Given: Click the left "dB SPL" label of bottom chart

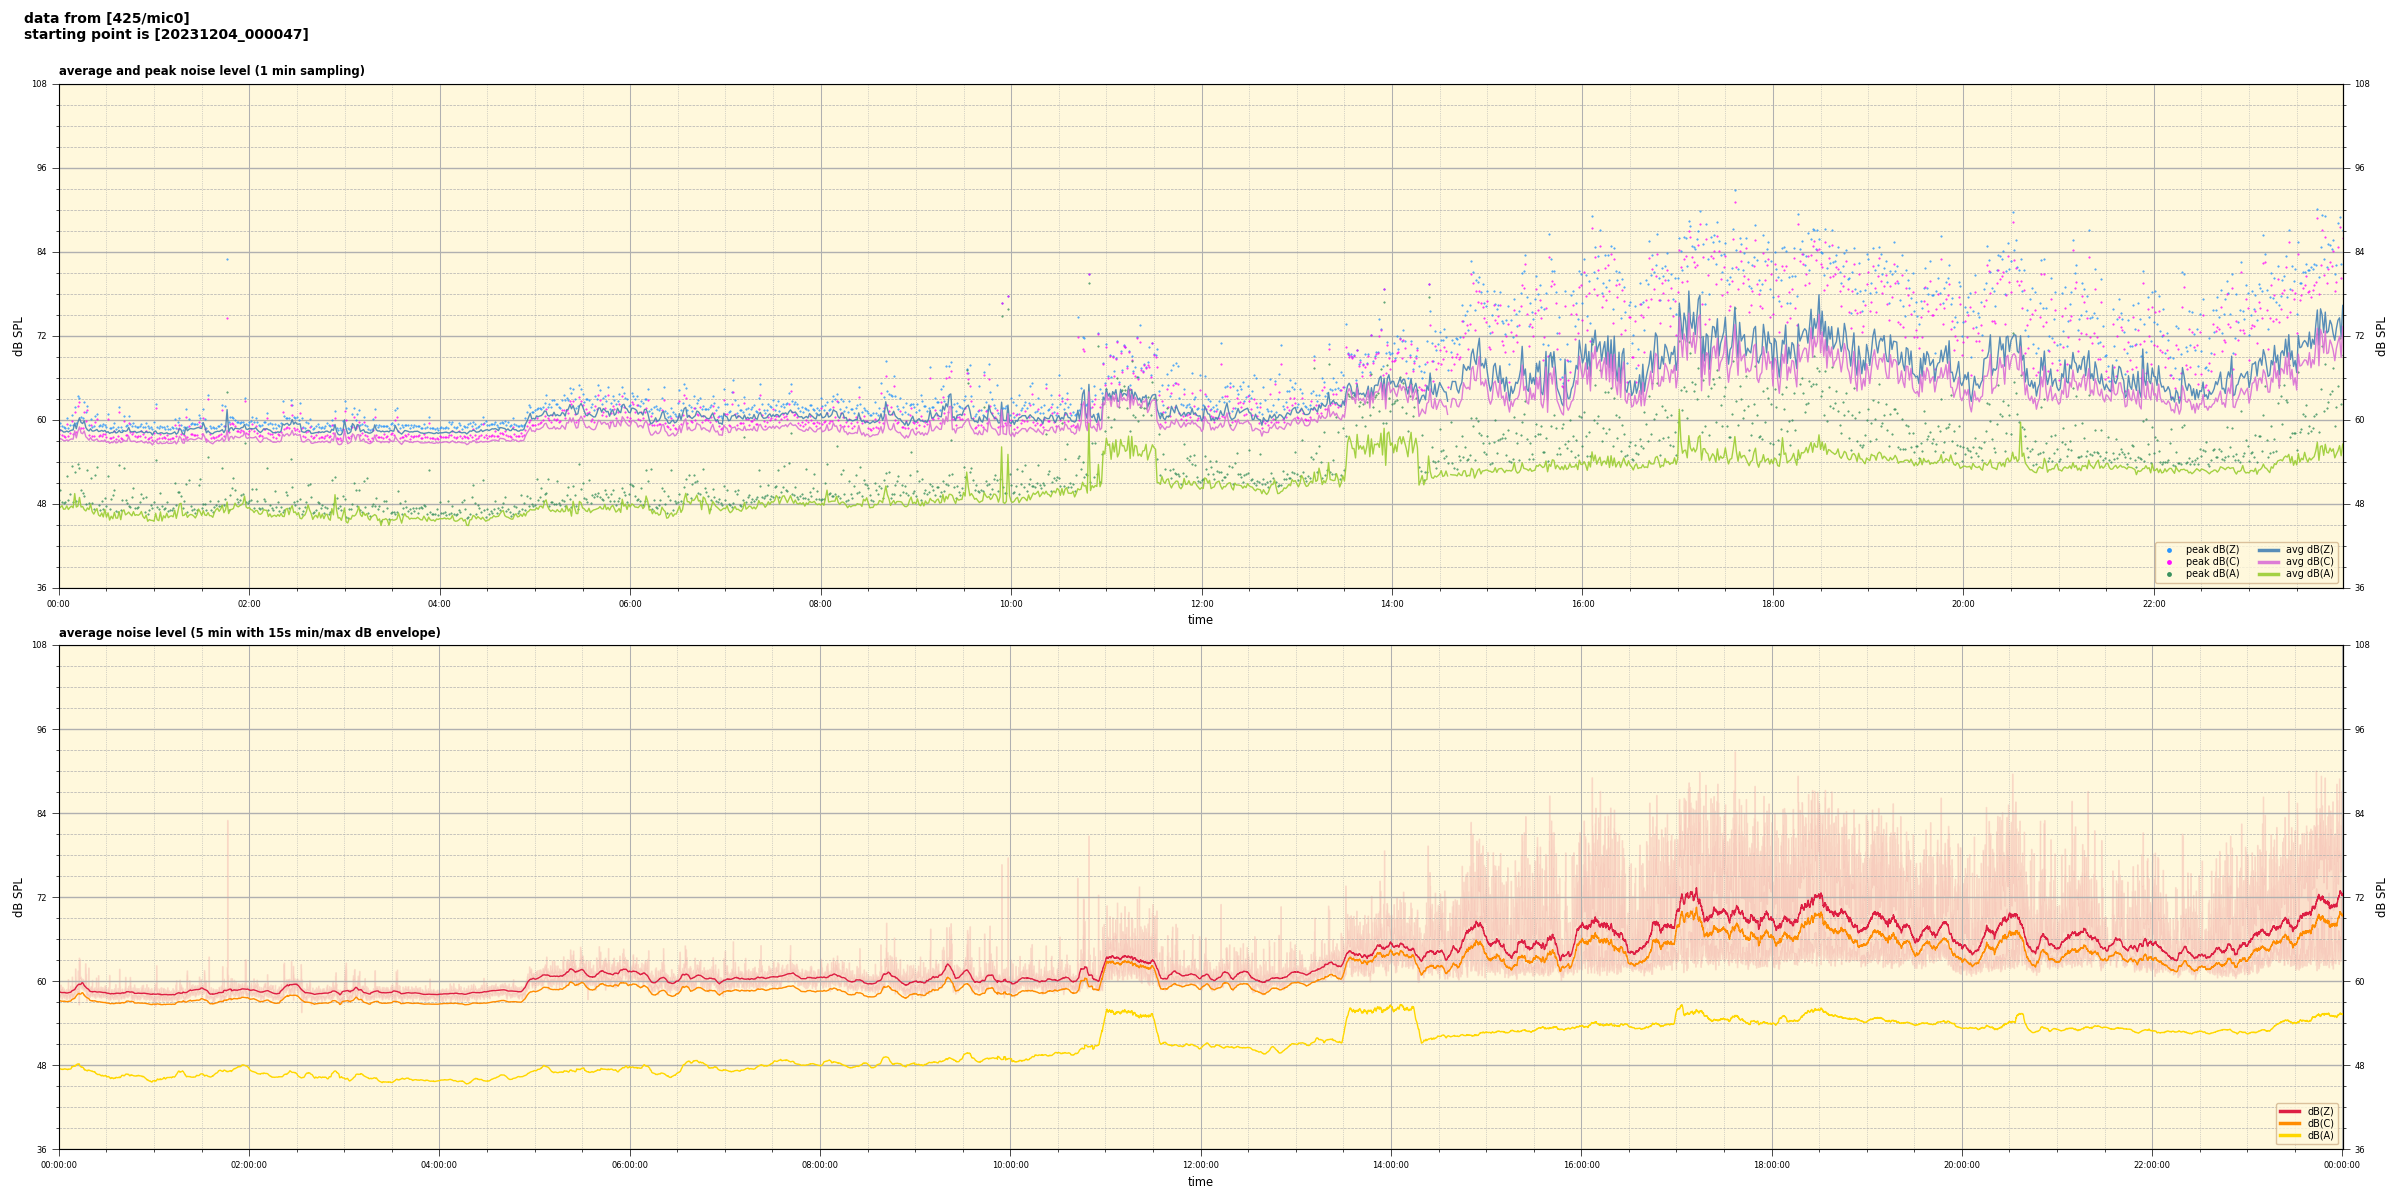Looking at the screenshot, I should (x=18, y=897).
